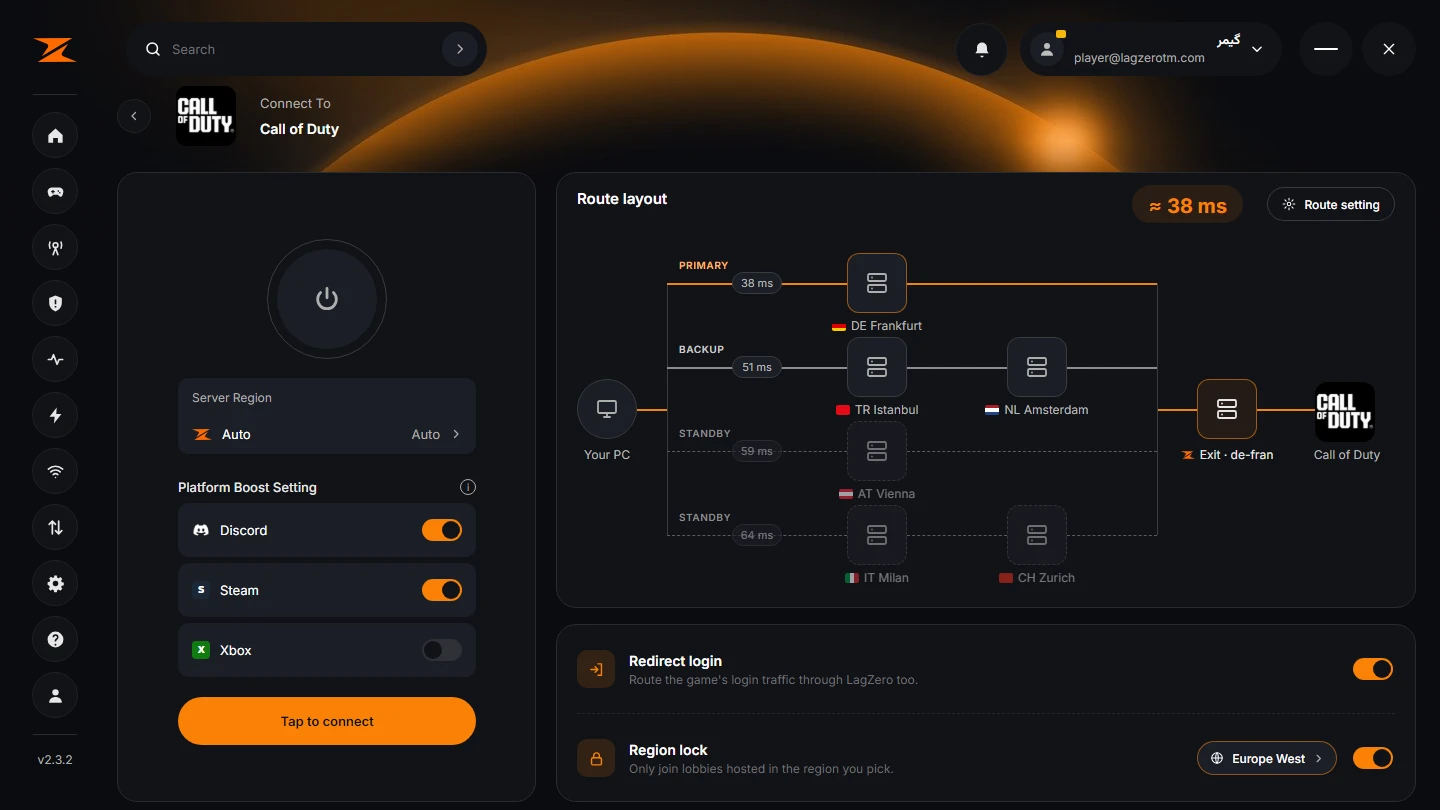This screenshot has height=810, width=1440.
Task: Open the Europe West region picker
Action: (1267, 758)
